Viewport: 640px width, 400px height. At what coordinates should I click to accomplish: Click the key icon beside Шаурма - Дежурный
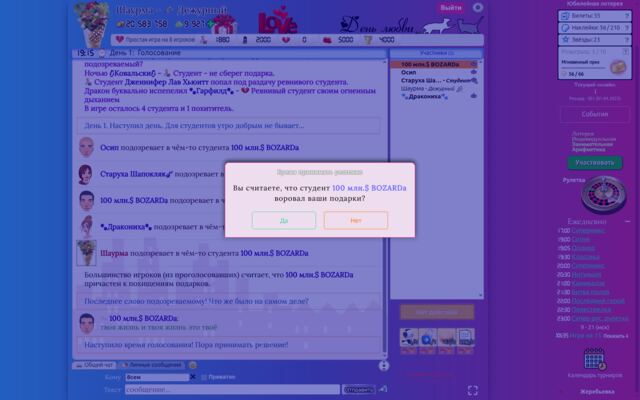coord(460,89)
